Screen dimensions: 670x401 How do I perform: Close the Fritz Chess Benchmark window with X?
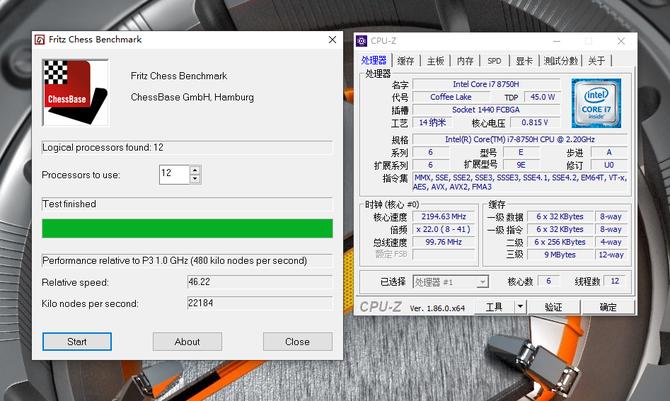332,40
